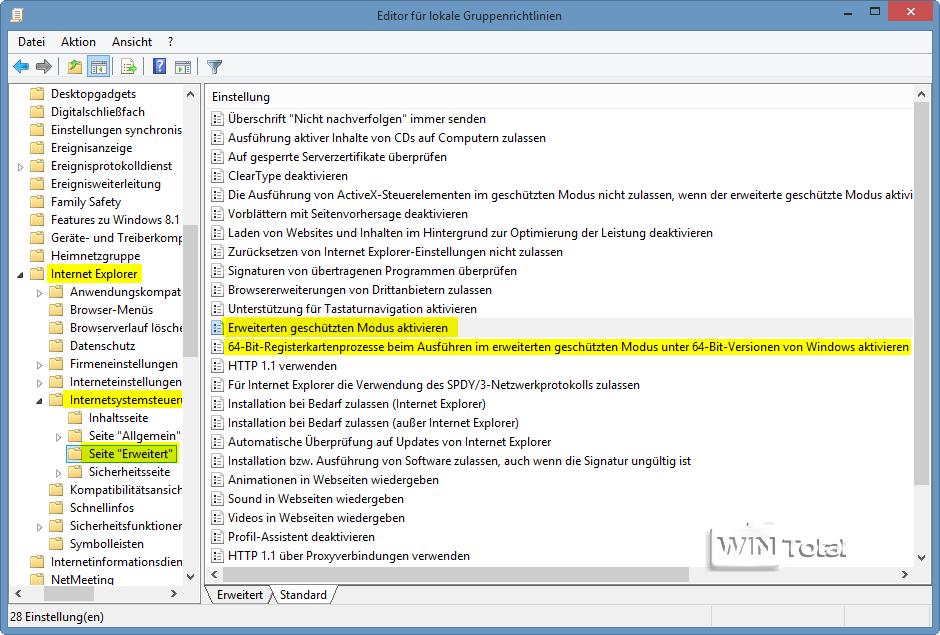Screen dimensions: 940x635
Task: Click the Export list toolbar icon
Action: pos(128,67)
